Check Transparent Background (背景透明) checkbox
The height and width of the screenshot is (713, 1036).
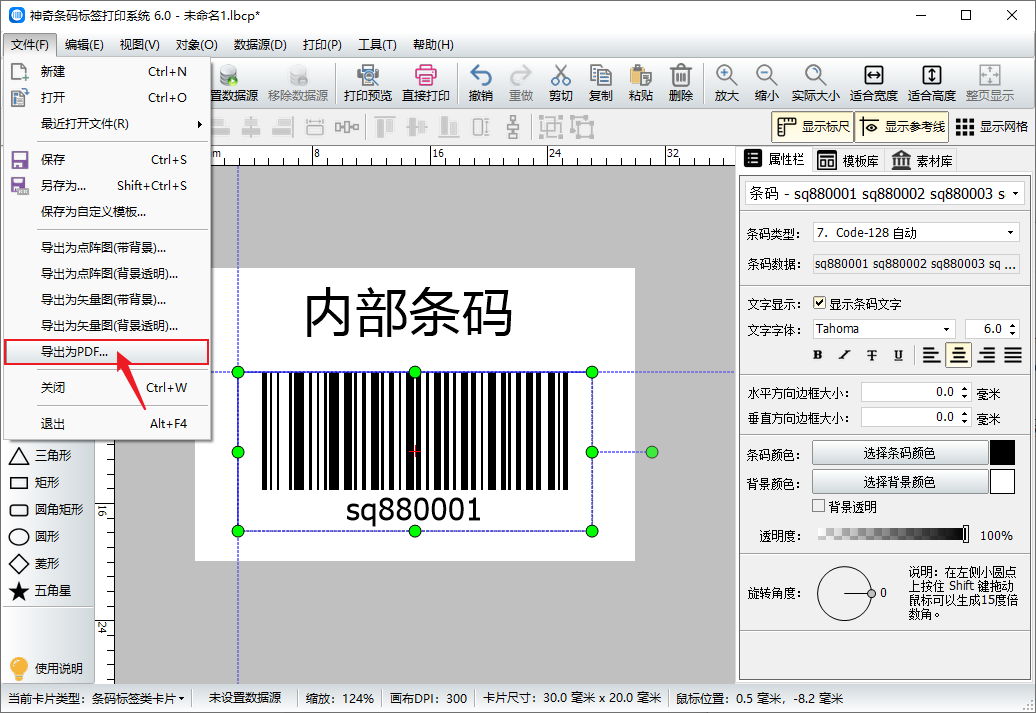pos(819,506)
